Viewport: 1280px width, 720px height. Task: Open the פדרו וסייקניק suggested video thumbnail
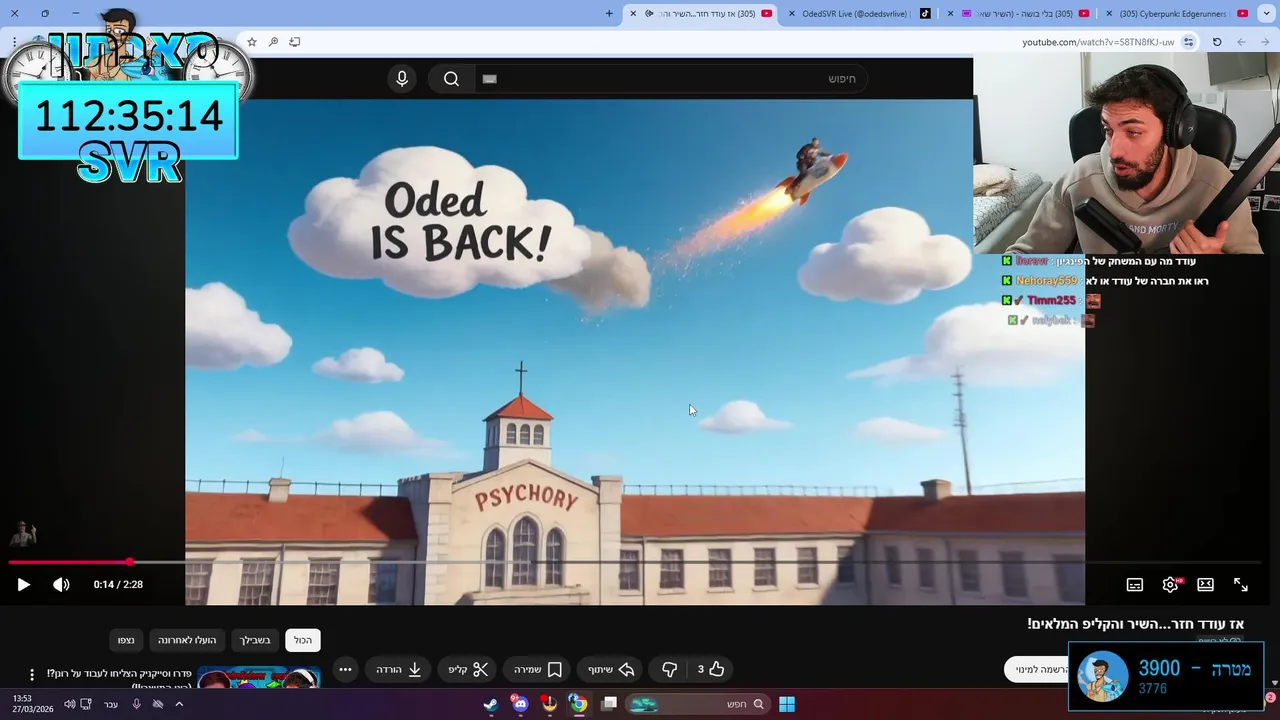click(x=259, y=678)
